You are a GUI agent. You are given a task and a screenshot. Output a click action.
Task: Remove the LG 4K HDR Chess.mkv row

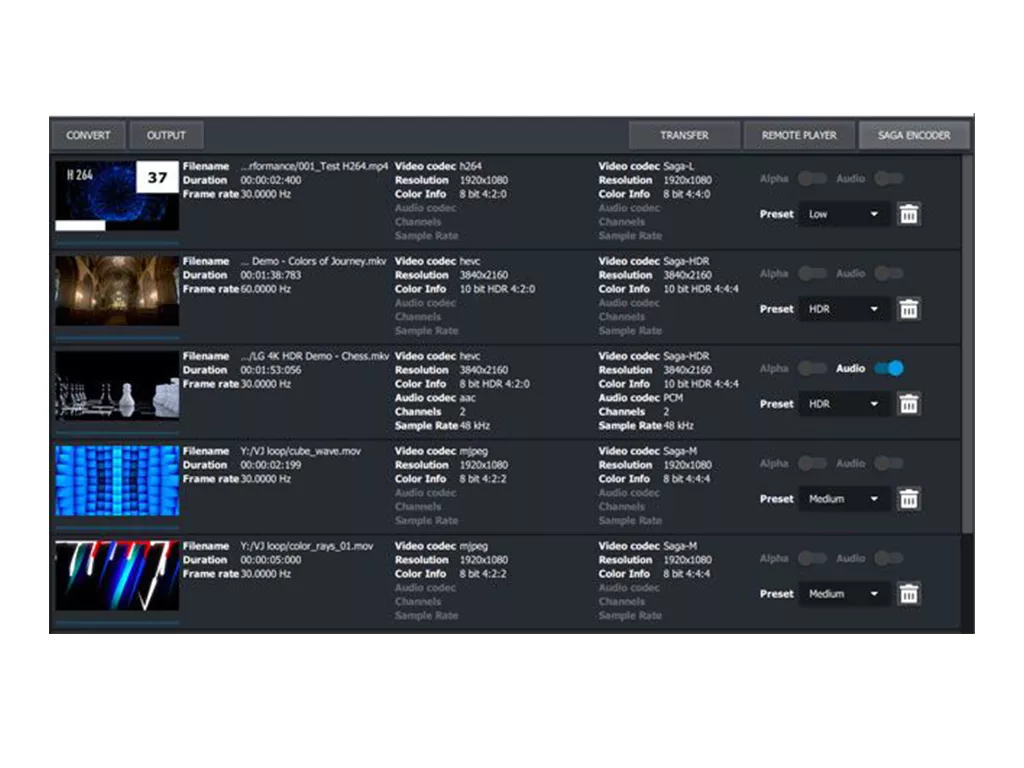click(908, 404)
